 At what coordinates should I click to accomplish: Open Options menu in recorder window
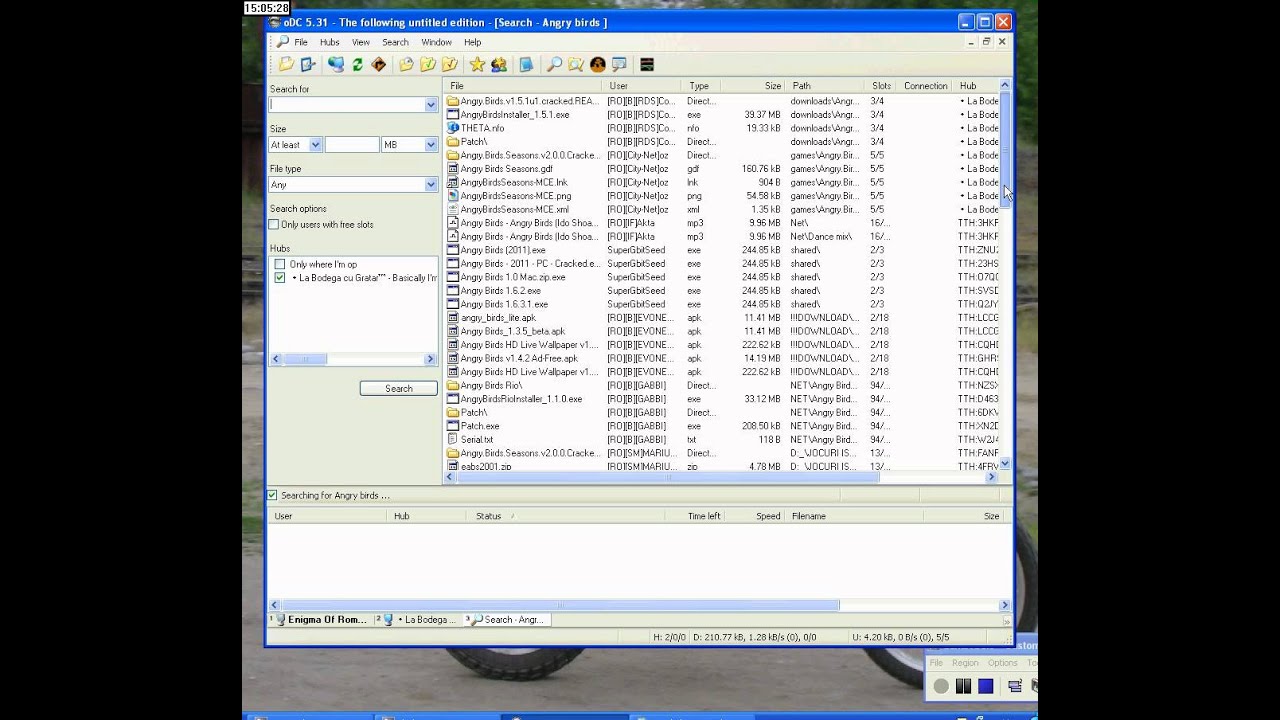pyautogui.click(x=1002, y=663)
